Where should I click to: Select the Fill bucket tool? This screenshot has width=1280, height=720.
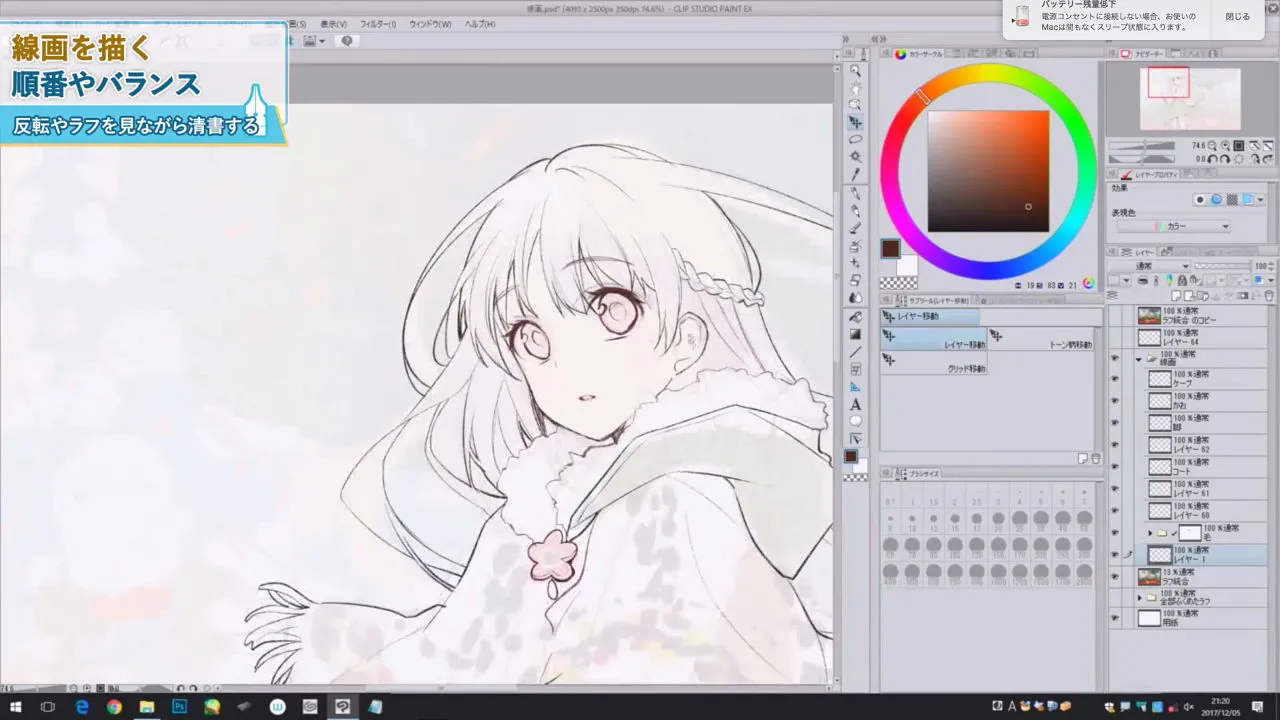[x=855, y=317]
